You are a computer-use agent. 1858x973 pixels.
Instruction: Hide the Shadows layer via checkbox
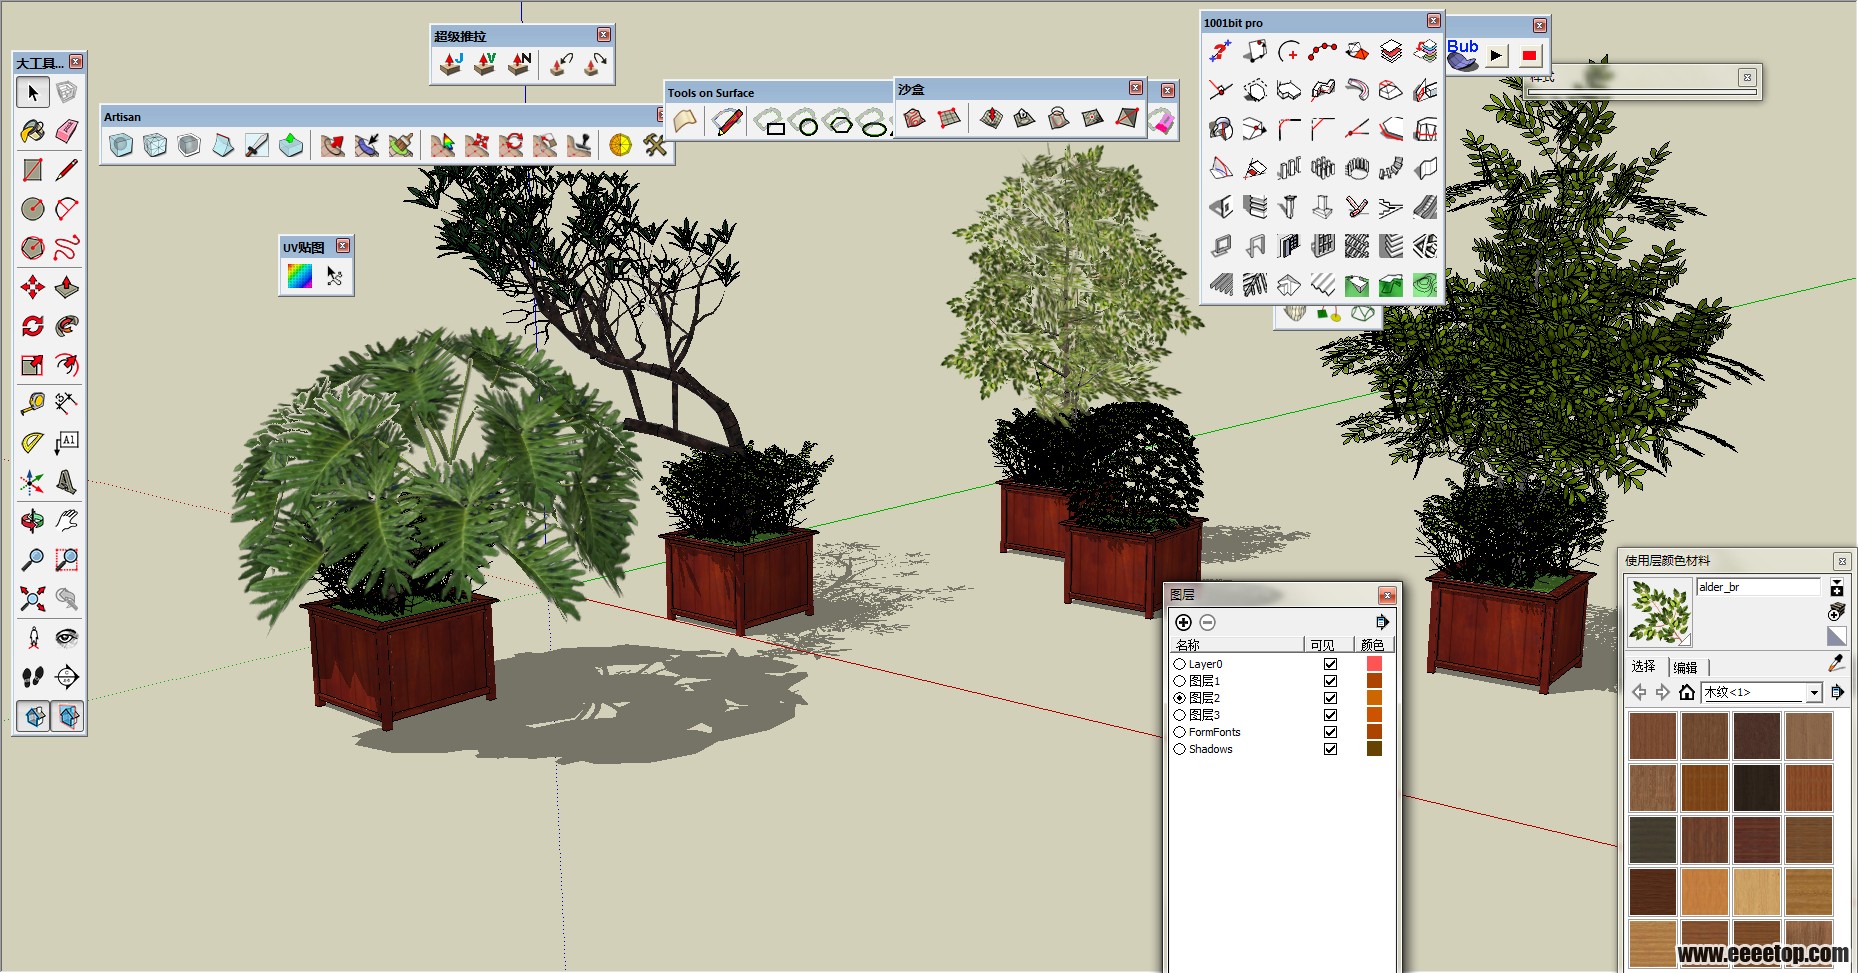tap(1330, 749)
